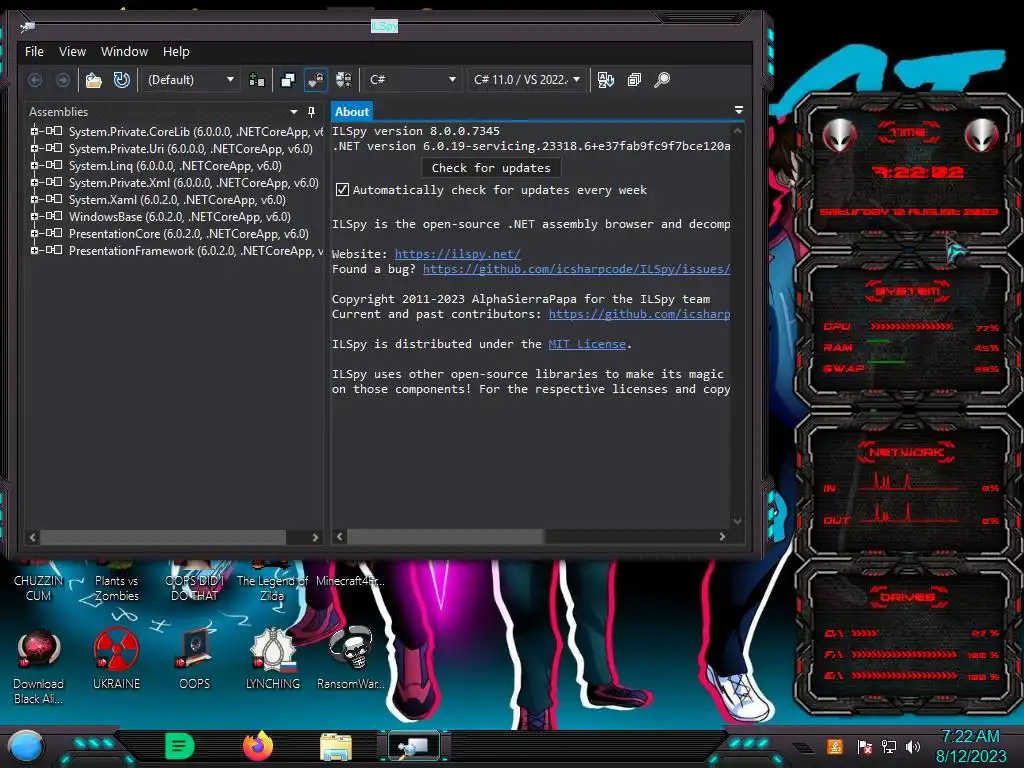1024x768 pixels.
Task: Open the OOPS desktop icon
Action: click(195, 659)
